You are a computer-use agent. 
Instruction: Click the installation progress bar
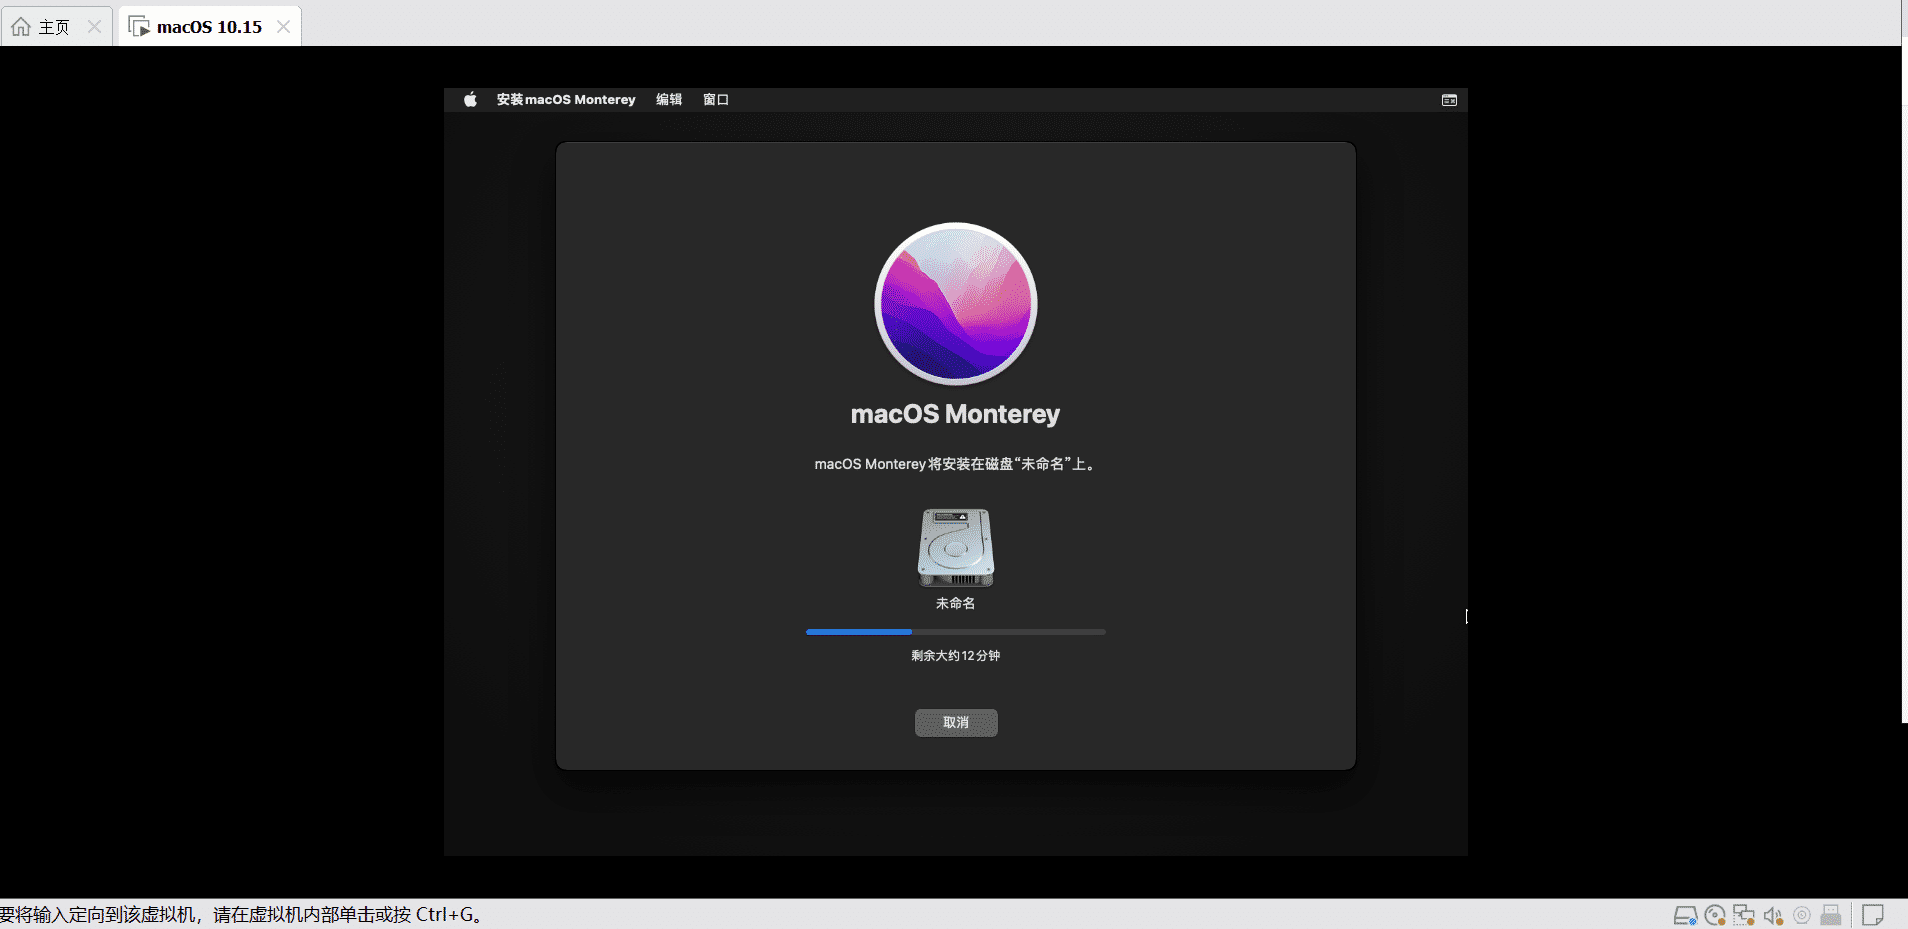click(956, 632)
